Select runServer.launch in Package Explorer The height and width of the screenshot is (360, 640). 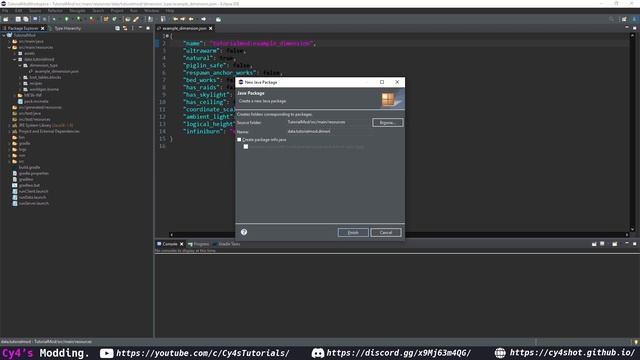pos(33,203)
